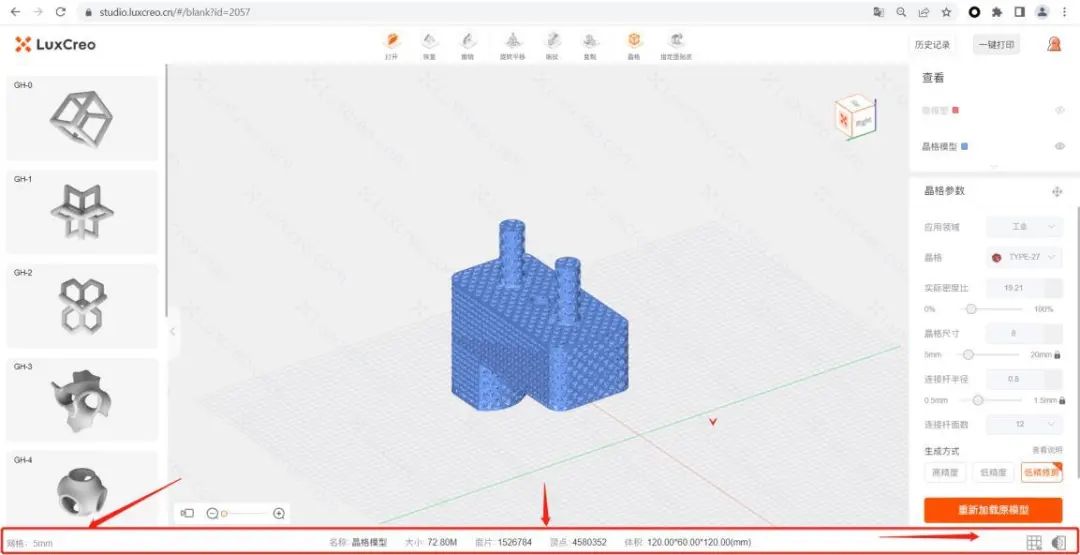The width and height of the screenshot is (1080, 555).
Task: Open the 连接杆面数 dropdown
Action: click(x=1023, y=424)
